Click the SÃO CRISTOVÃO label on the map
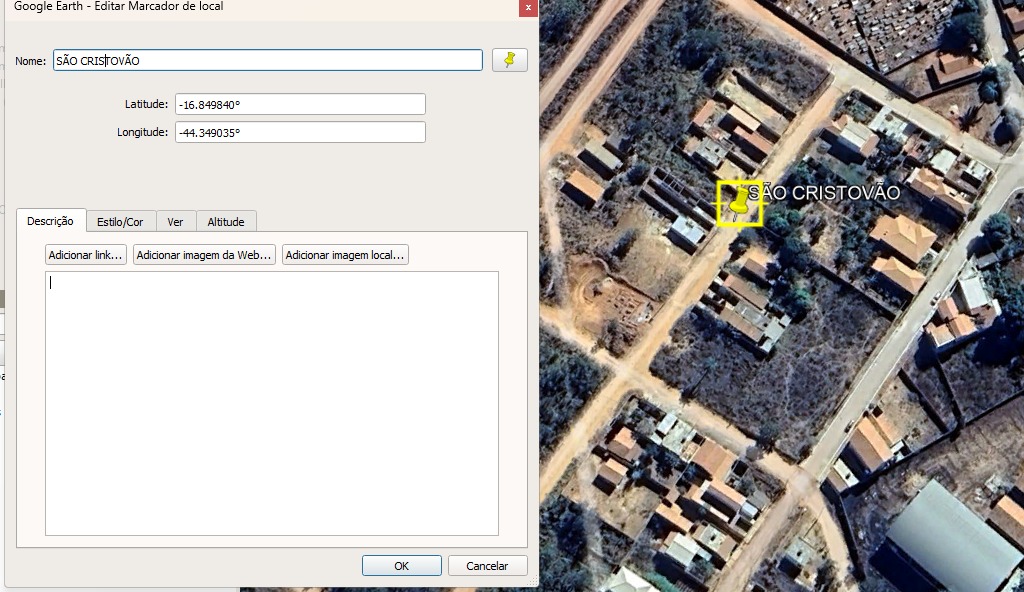 pos(824,193)
